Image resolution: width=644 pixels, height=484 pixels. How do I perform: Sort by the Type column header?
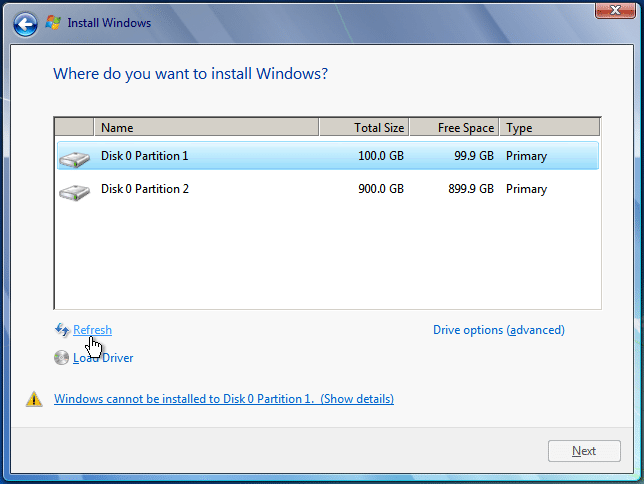click(550, 127)
